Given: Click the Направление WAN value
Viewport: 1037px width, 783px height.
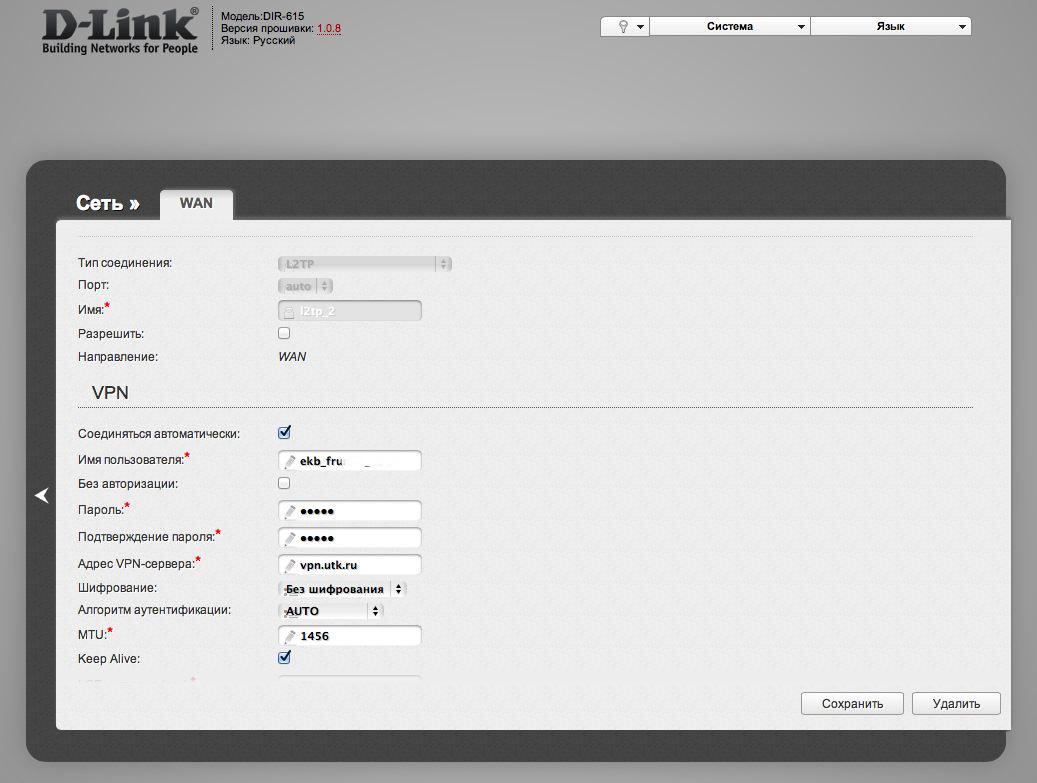Looking at the screenshot, I should click(x=292, y=356).
